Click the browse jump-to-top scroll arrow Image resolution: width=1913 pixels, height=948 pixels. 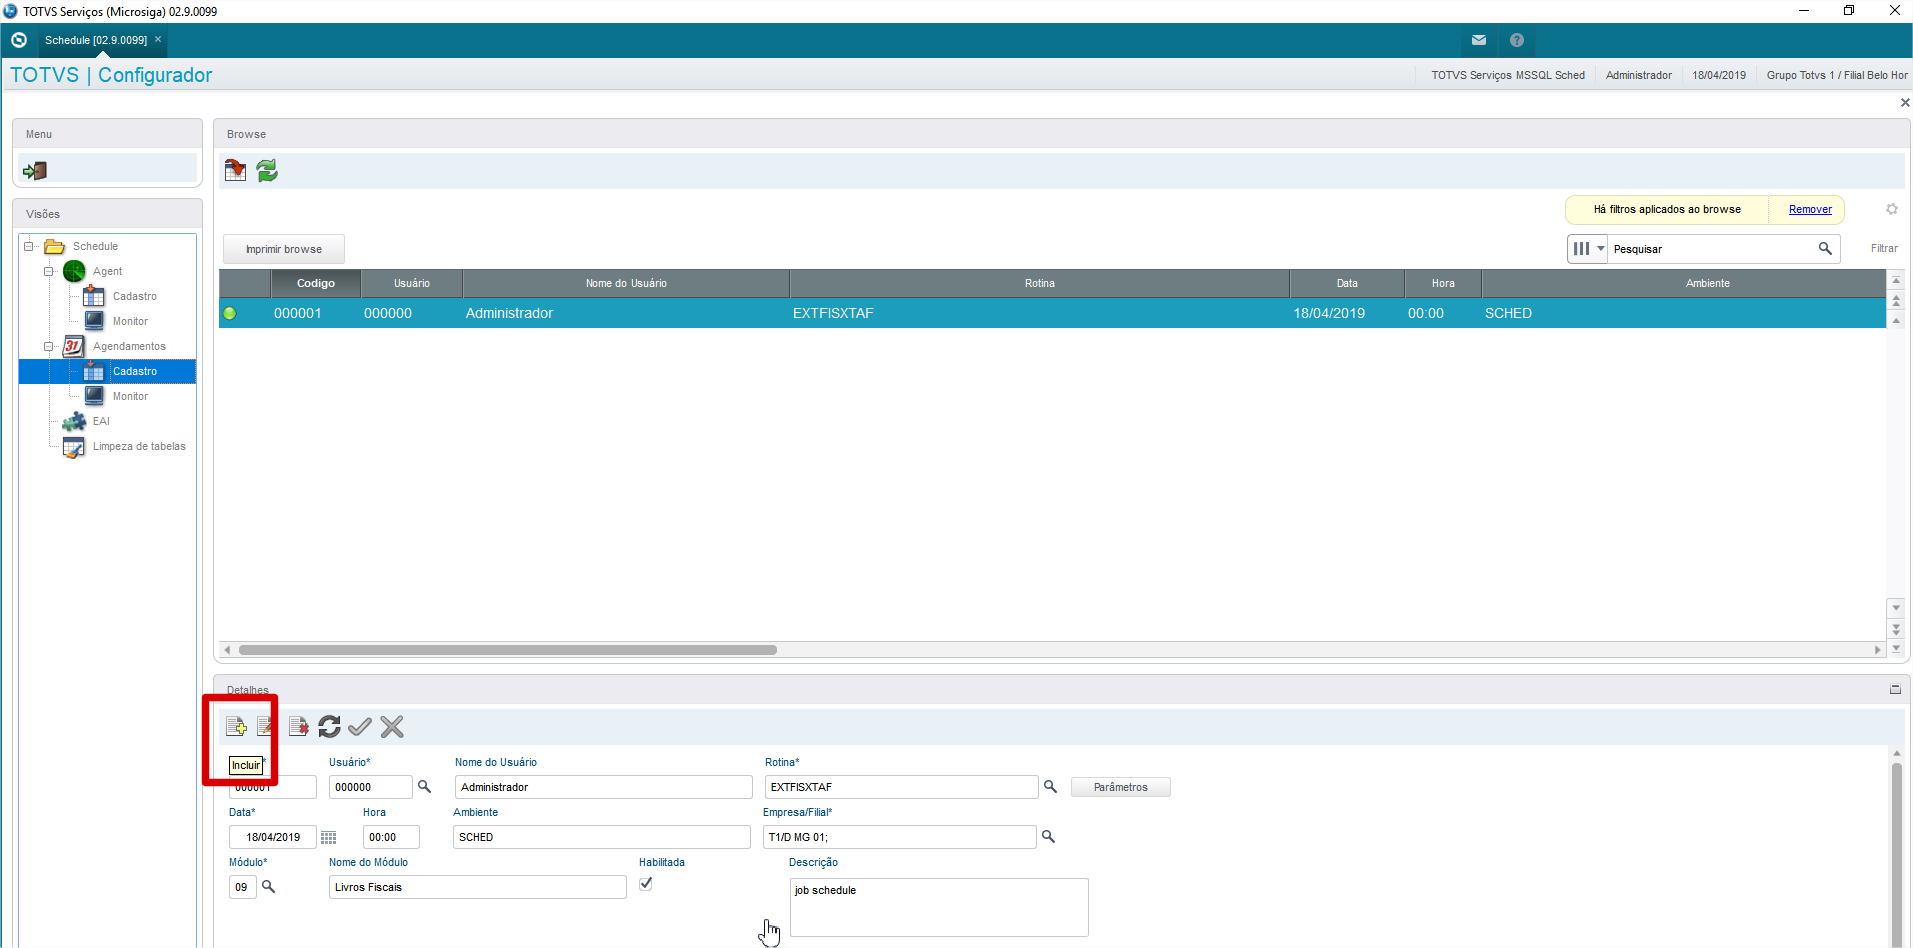[1896, 281]
